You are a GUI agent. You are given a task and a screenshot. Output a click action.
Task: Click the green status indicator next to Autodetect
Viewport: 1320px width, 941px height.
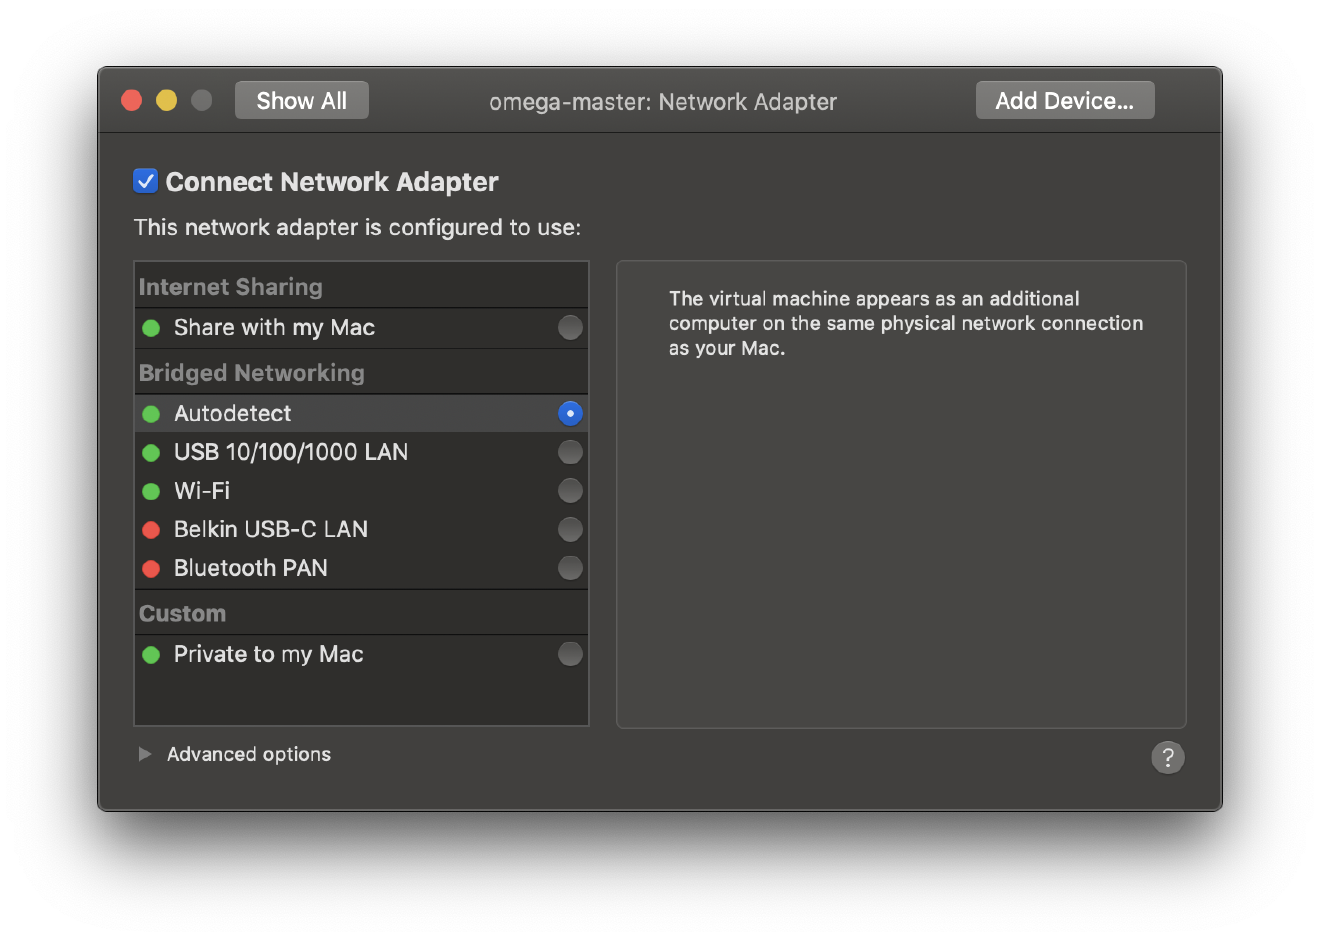click(x=151, y=413)
